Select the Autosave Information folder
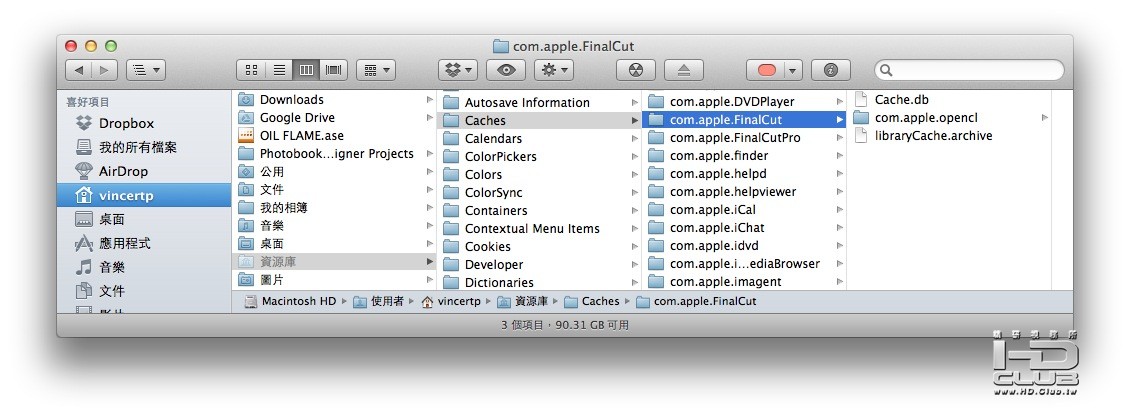The width and height of the screenshot is (1130, 416). tap(540, 102)
